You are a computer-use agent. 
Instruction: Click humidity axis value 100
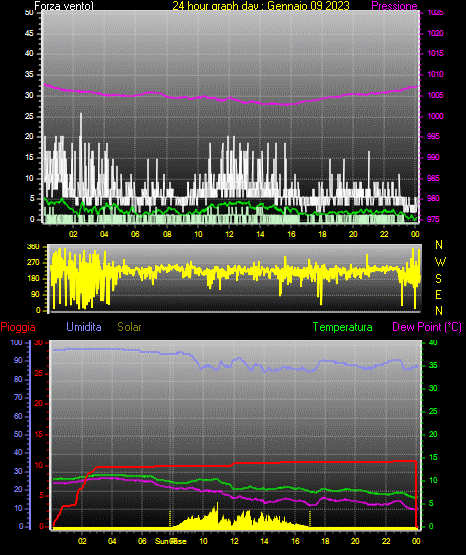(x=16, y=342)
